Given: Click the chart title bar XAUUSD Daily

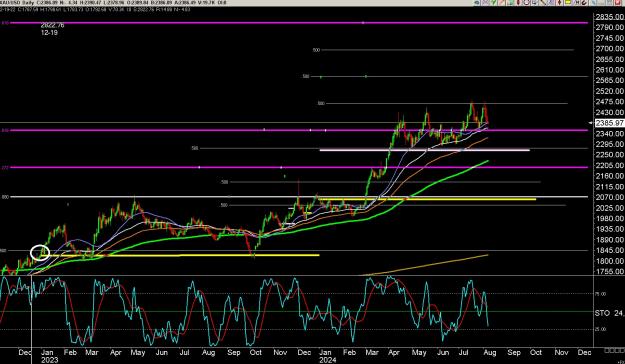Looking at the screenshot, I should coord(16,2).
